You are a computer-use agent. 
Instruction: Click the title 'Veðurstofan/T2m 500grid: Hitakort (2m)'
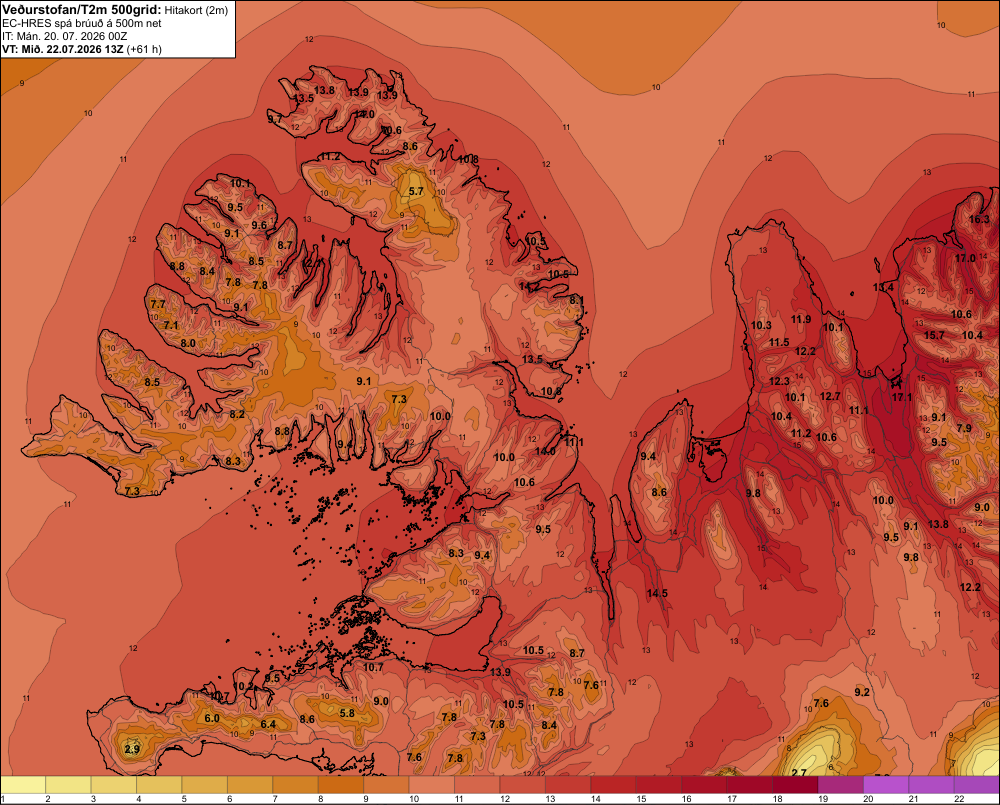pyautogui.click(x=115, y=10)
